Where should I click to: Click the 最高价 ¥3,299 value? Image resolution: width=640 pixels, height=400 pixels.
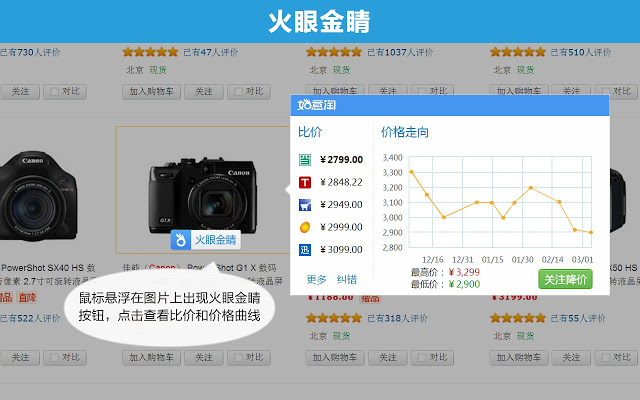coord(464,272)
